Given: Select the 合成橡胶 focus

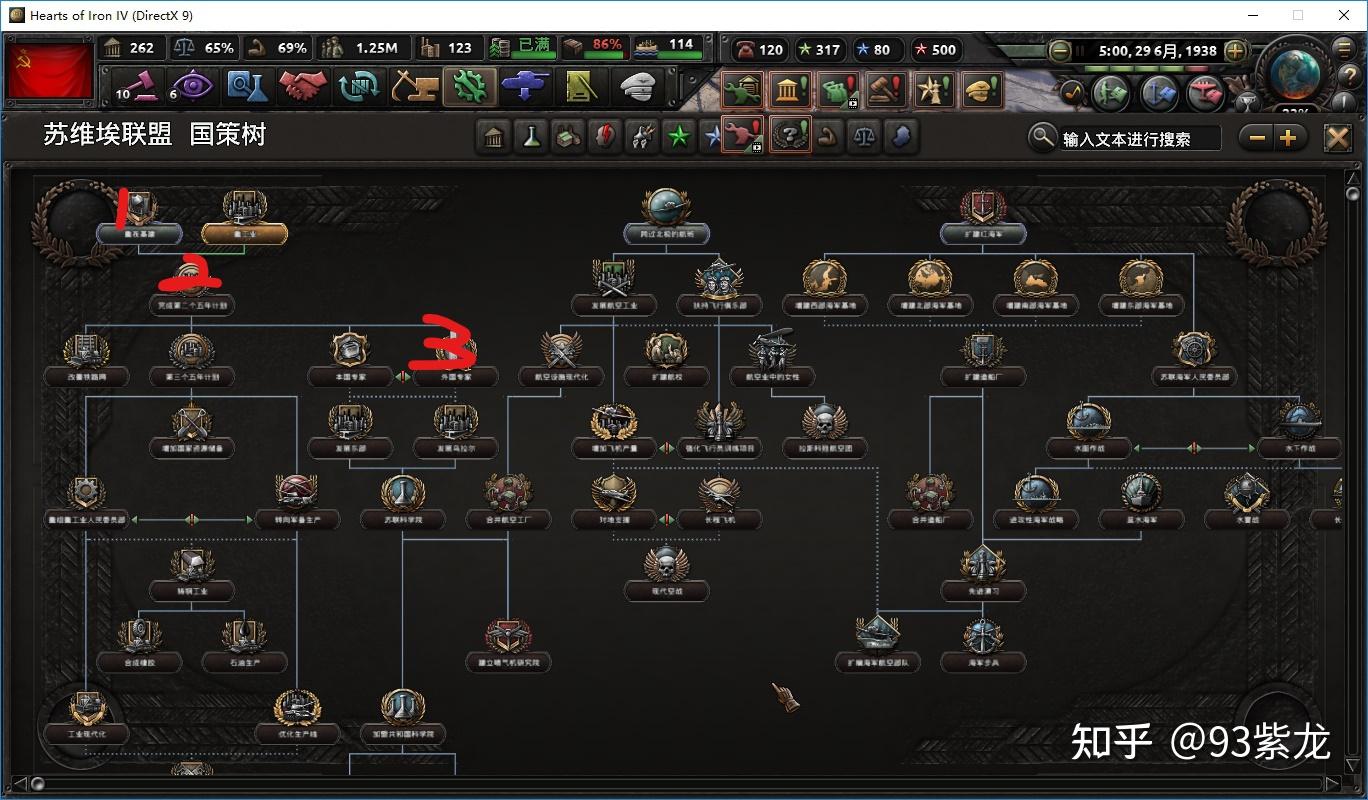Looking at the screenshot, I should pos(139,647).
